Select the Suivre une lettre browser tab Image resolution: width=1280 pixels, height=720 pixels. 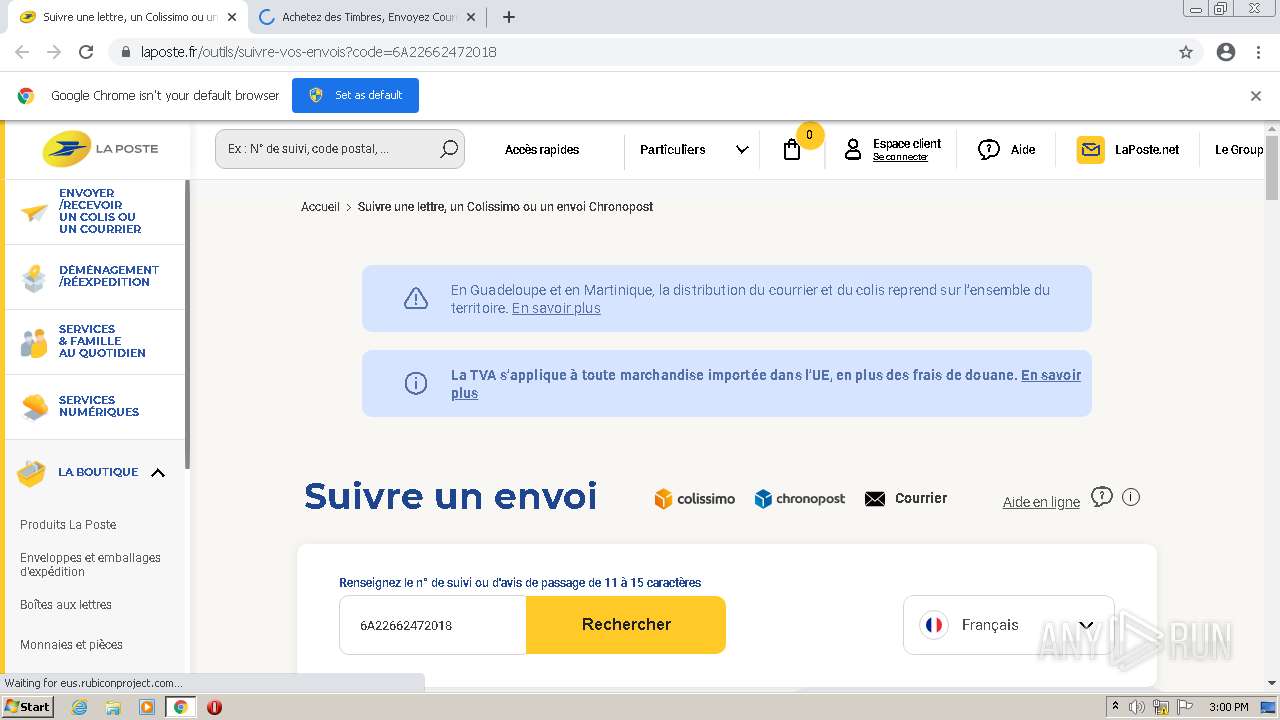(x=130, y=17)
